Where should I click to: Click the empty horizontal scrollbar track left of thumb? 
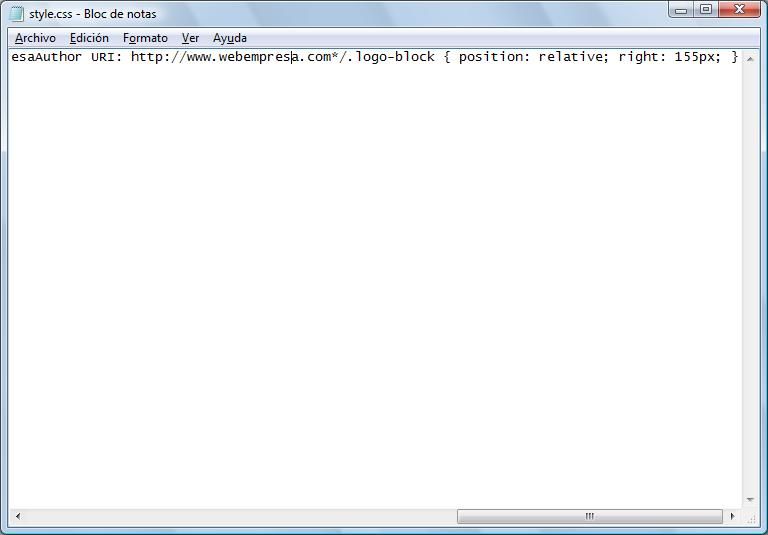(240, 516)
